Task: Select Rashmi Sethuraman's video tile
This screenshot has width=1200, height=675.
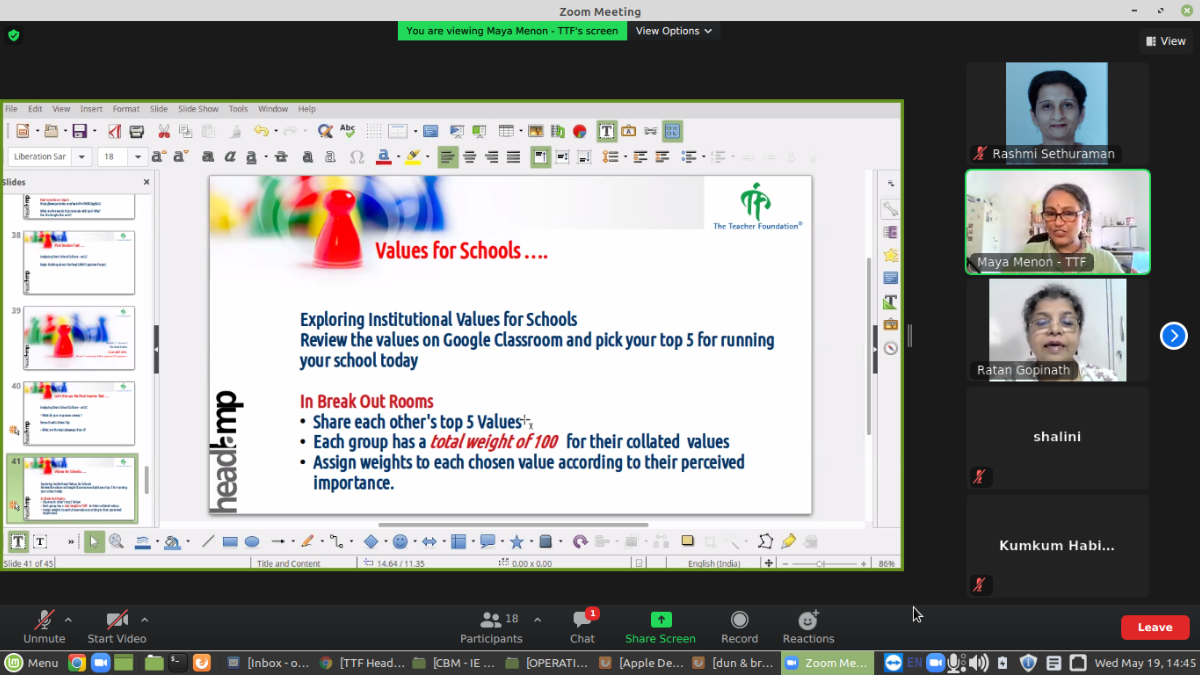Action: coord(1057,112)
